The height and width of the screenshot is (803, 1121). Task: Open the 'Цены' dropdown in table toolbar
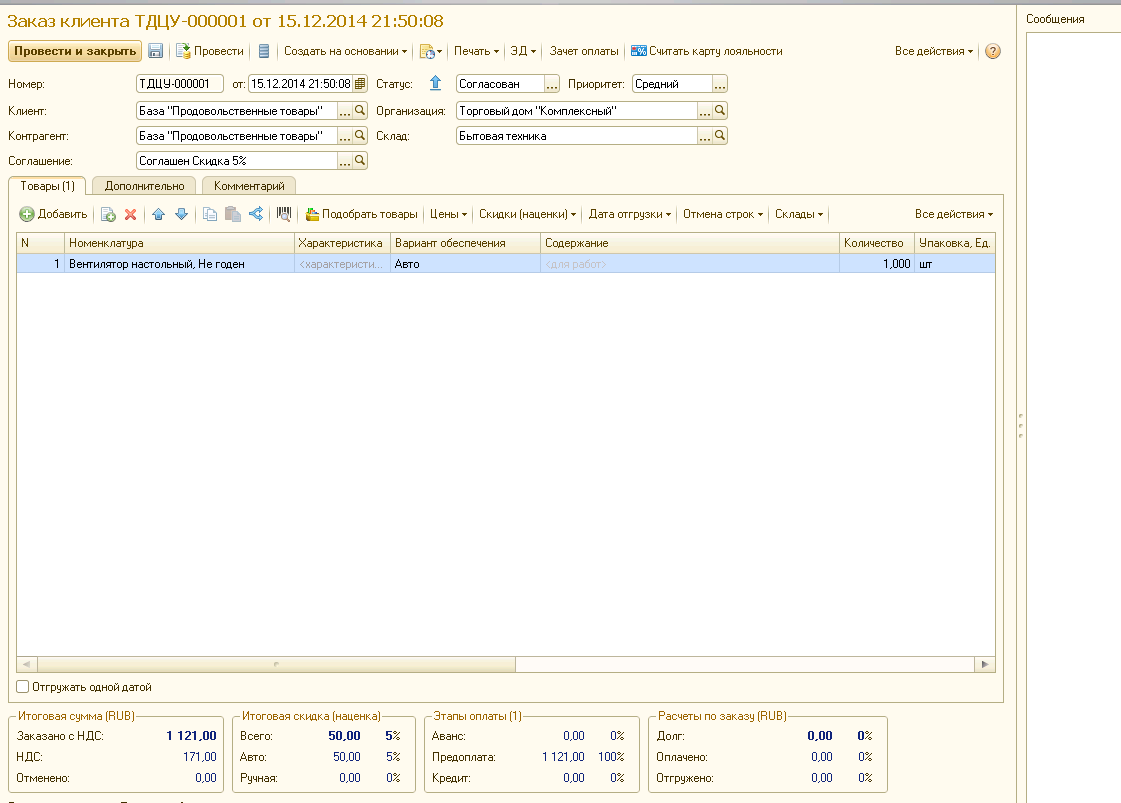click(448, 214)
